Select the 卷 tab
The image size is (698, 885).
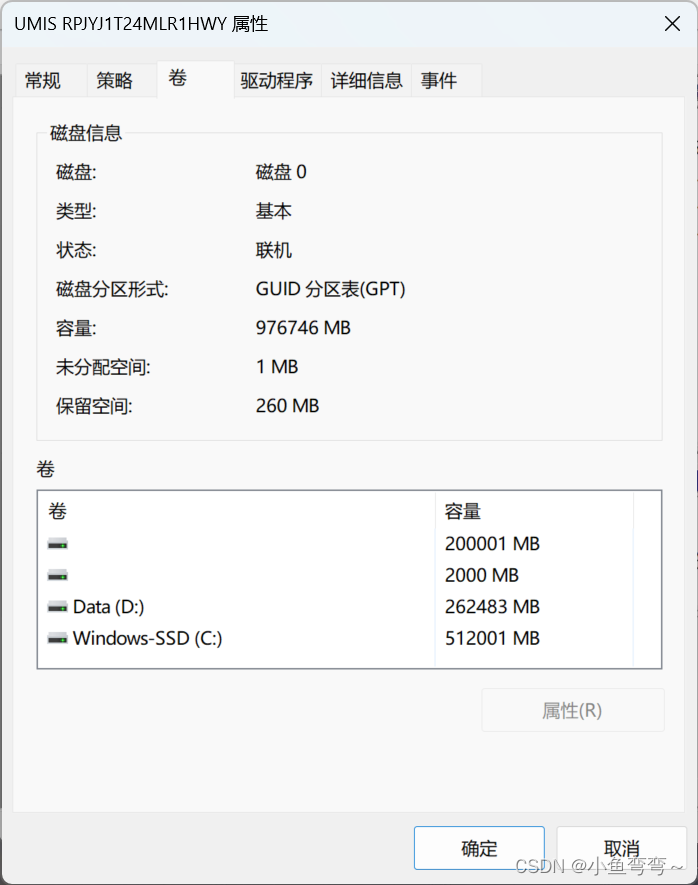[178, 79]
